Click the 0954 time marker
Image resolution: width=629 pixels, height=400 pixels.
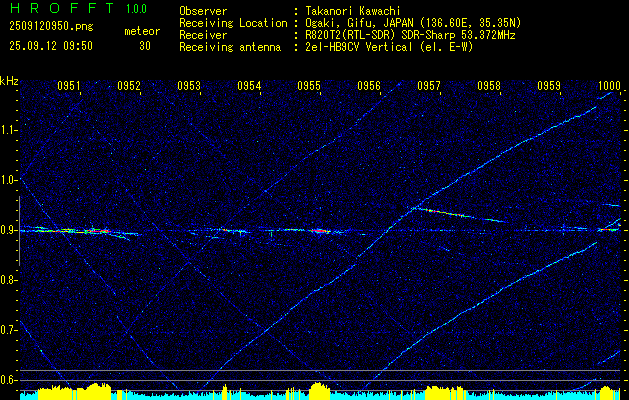click(x=249, y=85)
